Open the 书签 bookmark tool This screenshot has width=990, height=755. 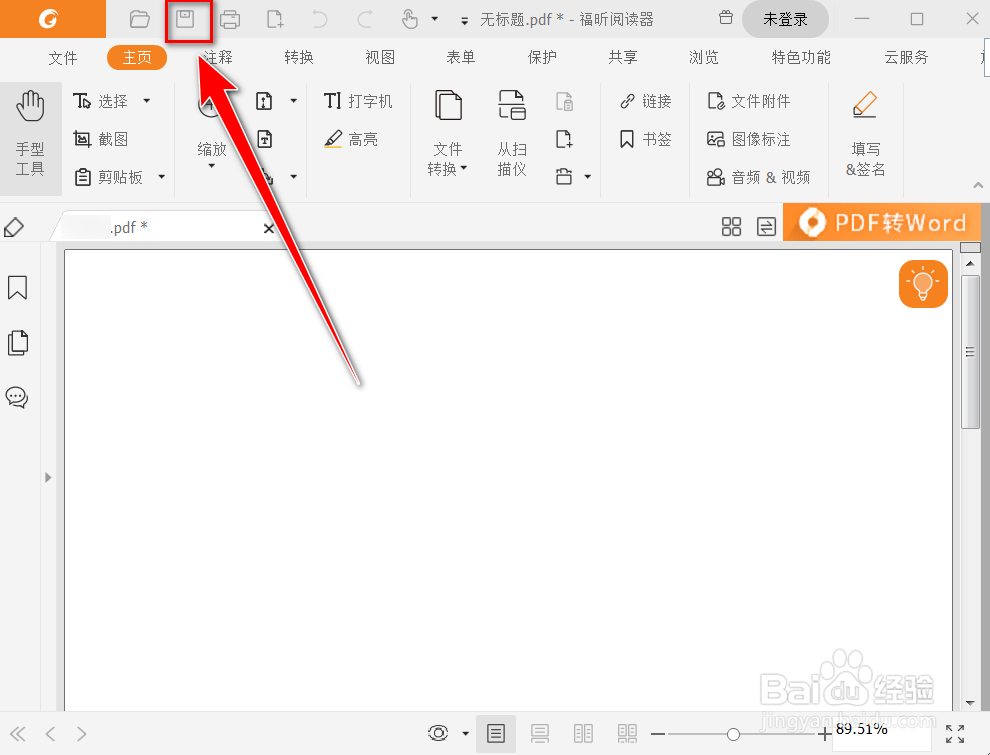[645, 139]
